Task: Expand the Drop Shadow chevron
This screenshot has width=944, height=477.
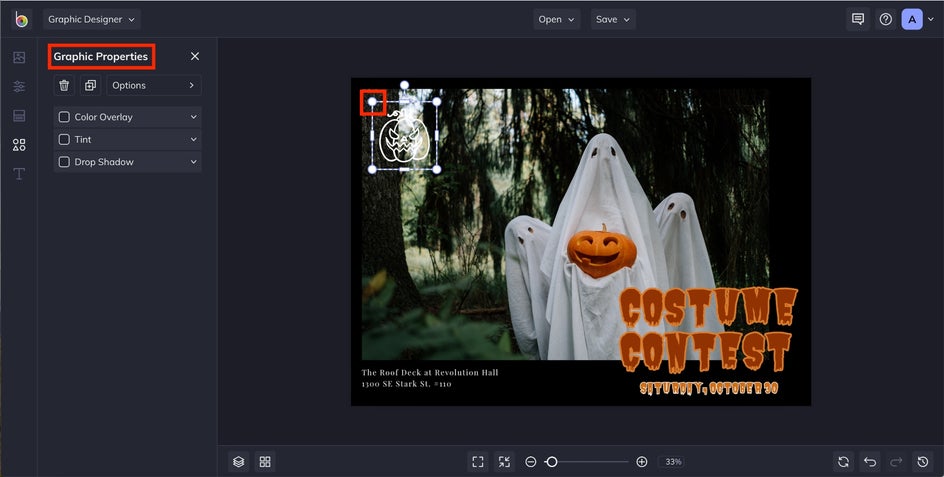Action: 193,161
